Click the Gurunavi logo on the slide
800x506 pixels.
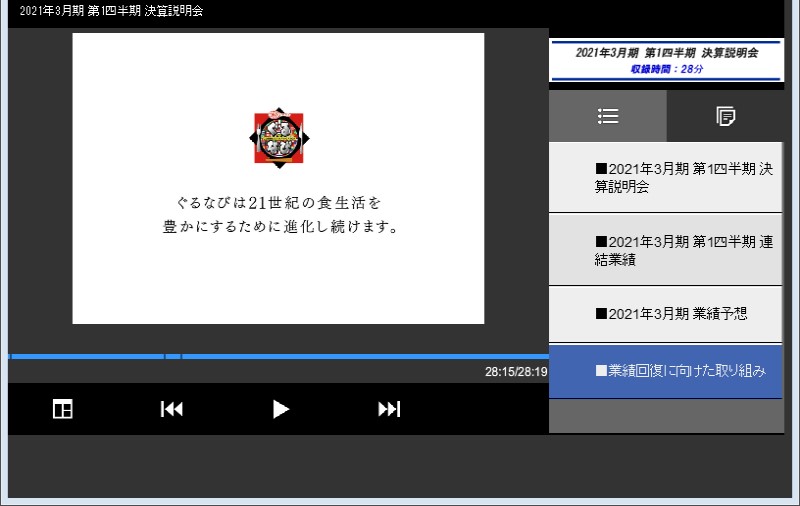(279, 138)
